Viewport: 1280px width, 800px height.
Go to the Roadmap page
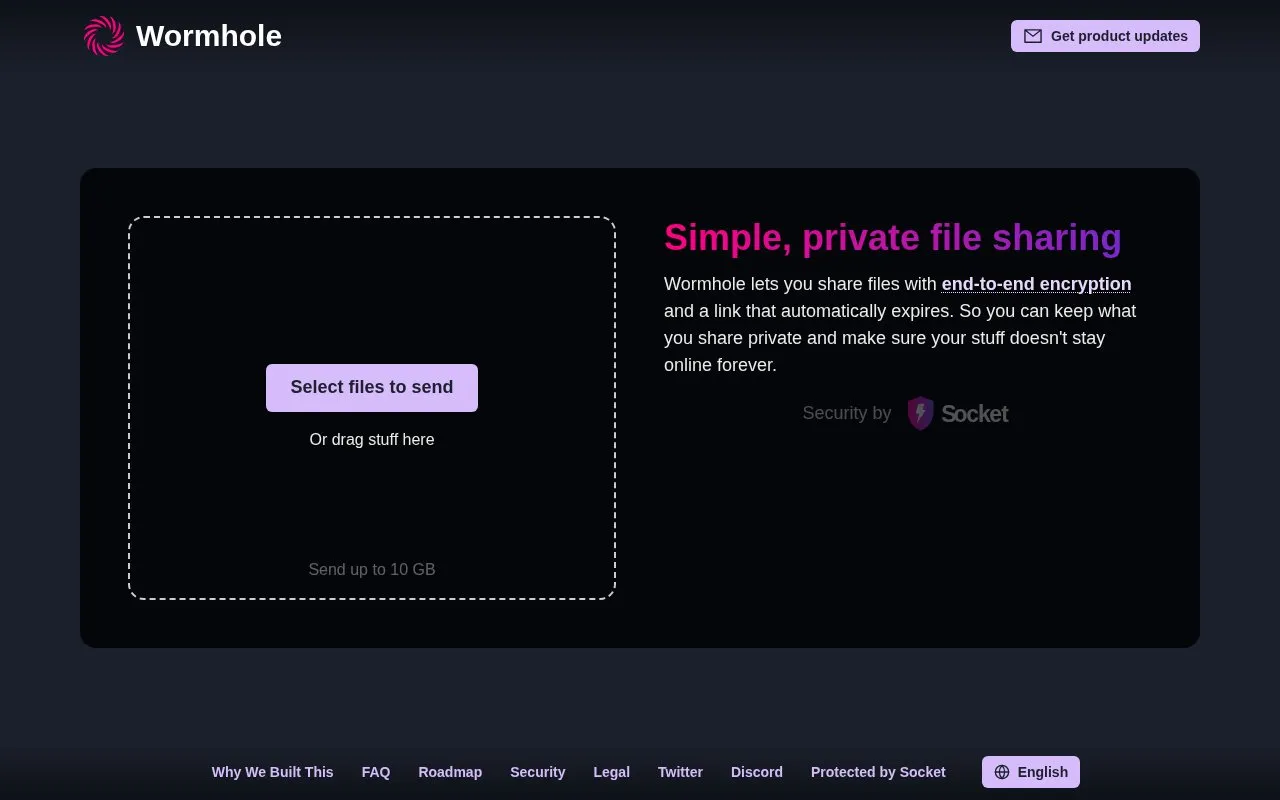450,772
